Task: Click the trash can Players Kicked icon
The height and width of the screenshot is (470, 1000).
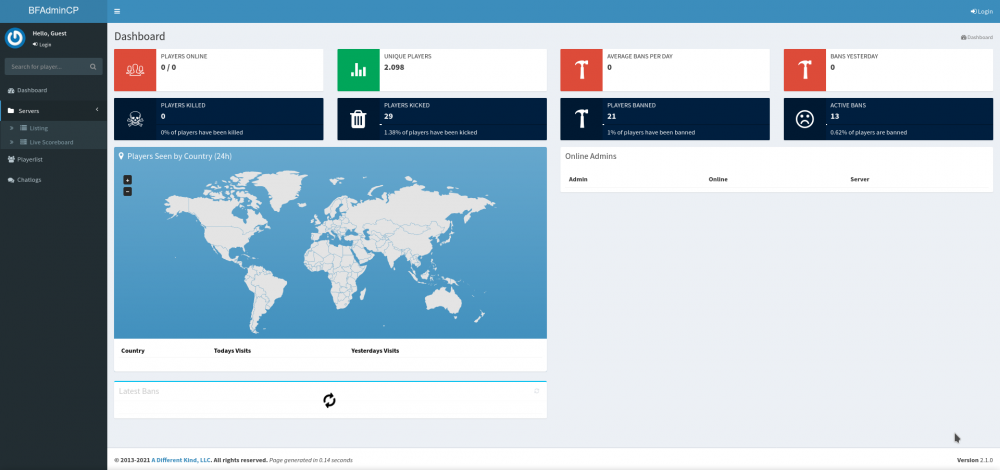Action: pyautogui.click(x=358, y=119)
